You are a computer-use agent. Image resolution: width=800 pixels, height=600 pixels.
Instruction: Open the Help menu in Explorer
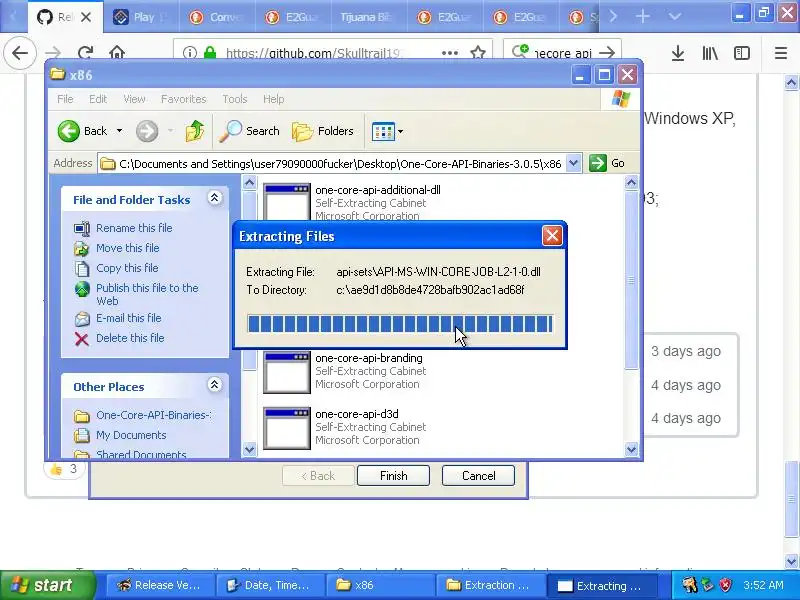[x=273, y=99]
